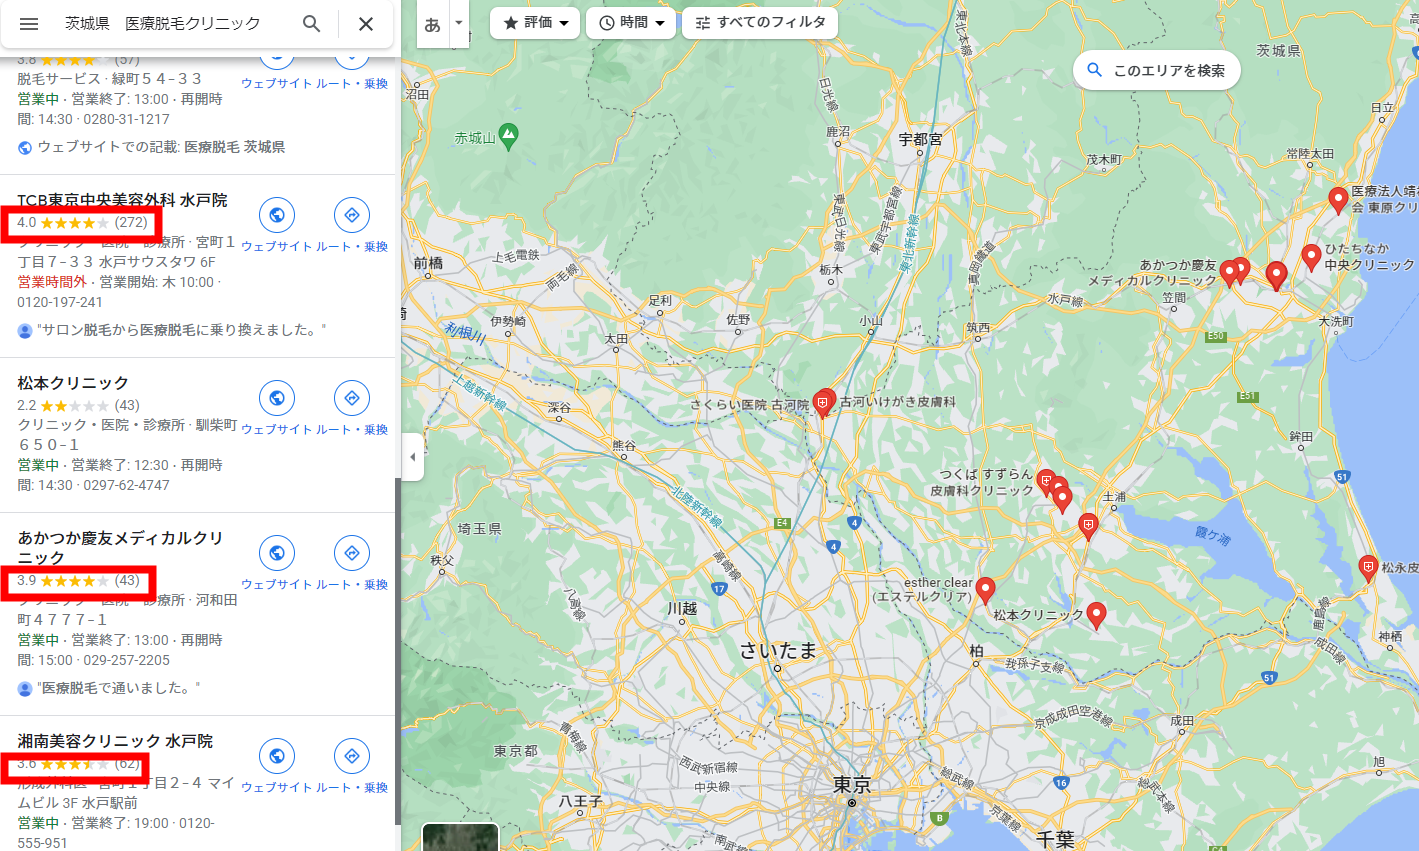Click phone number 0280-31-1217

click(x=126, y=119)
